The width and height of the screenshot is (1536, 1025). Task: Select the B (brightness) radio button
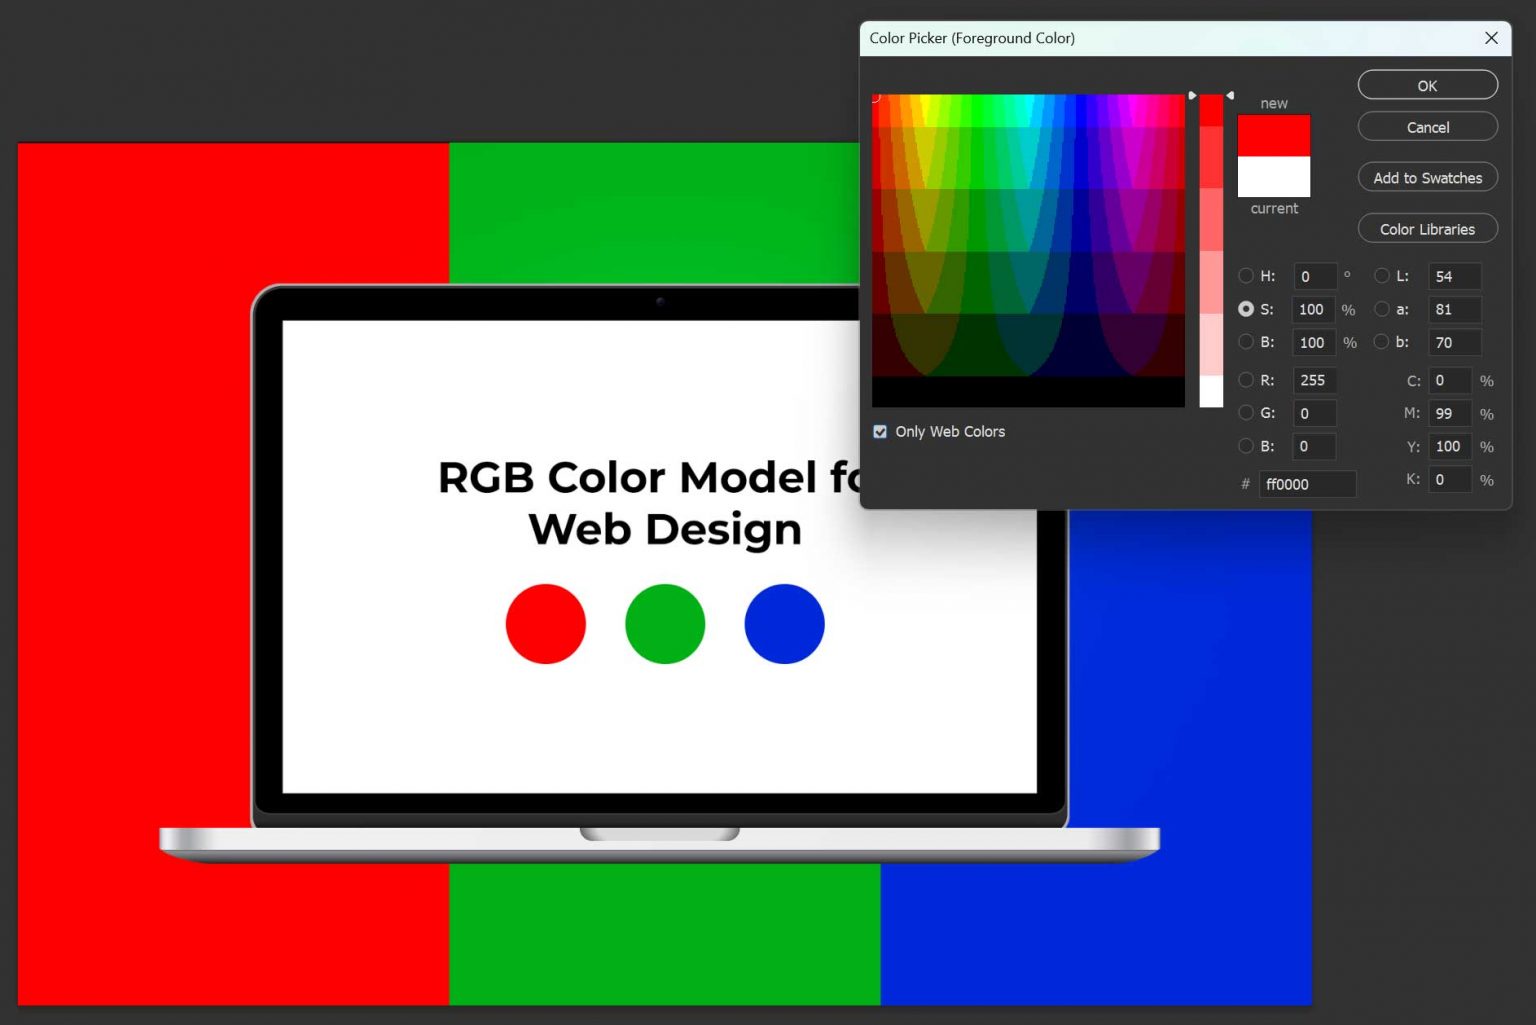point(1246,342)
